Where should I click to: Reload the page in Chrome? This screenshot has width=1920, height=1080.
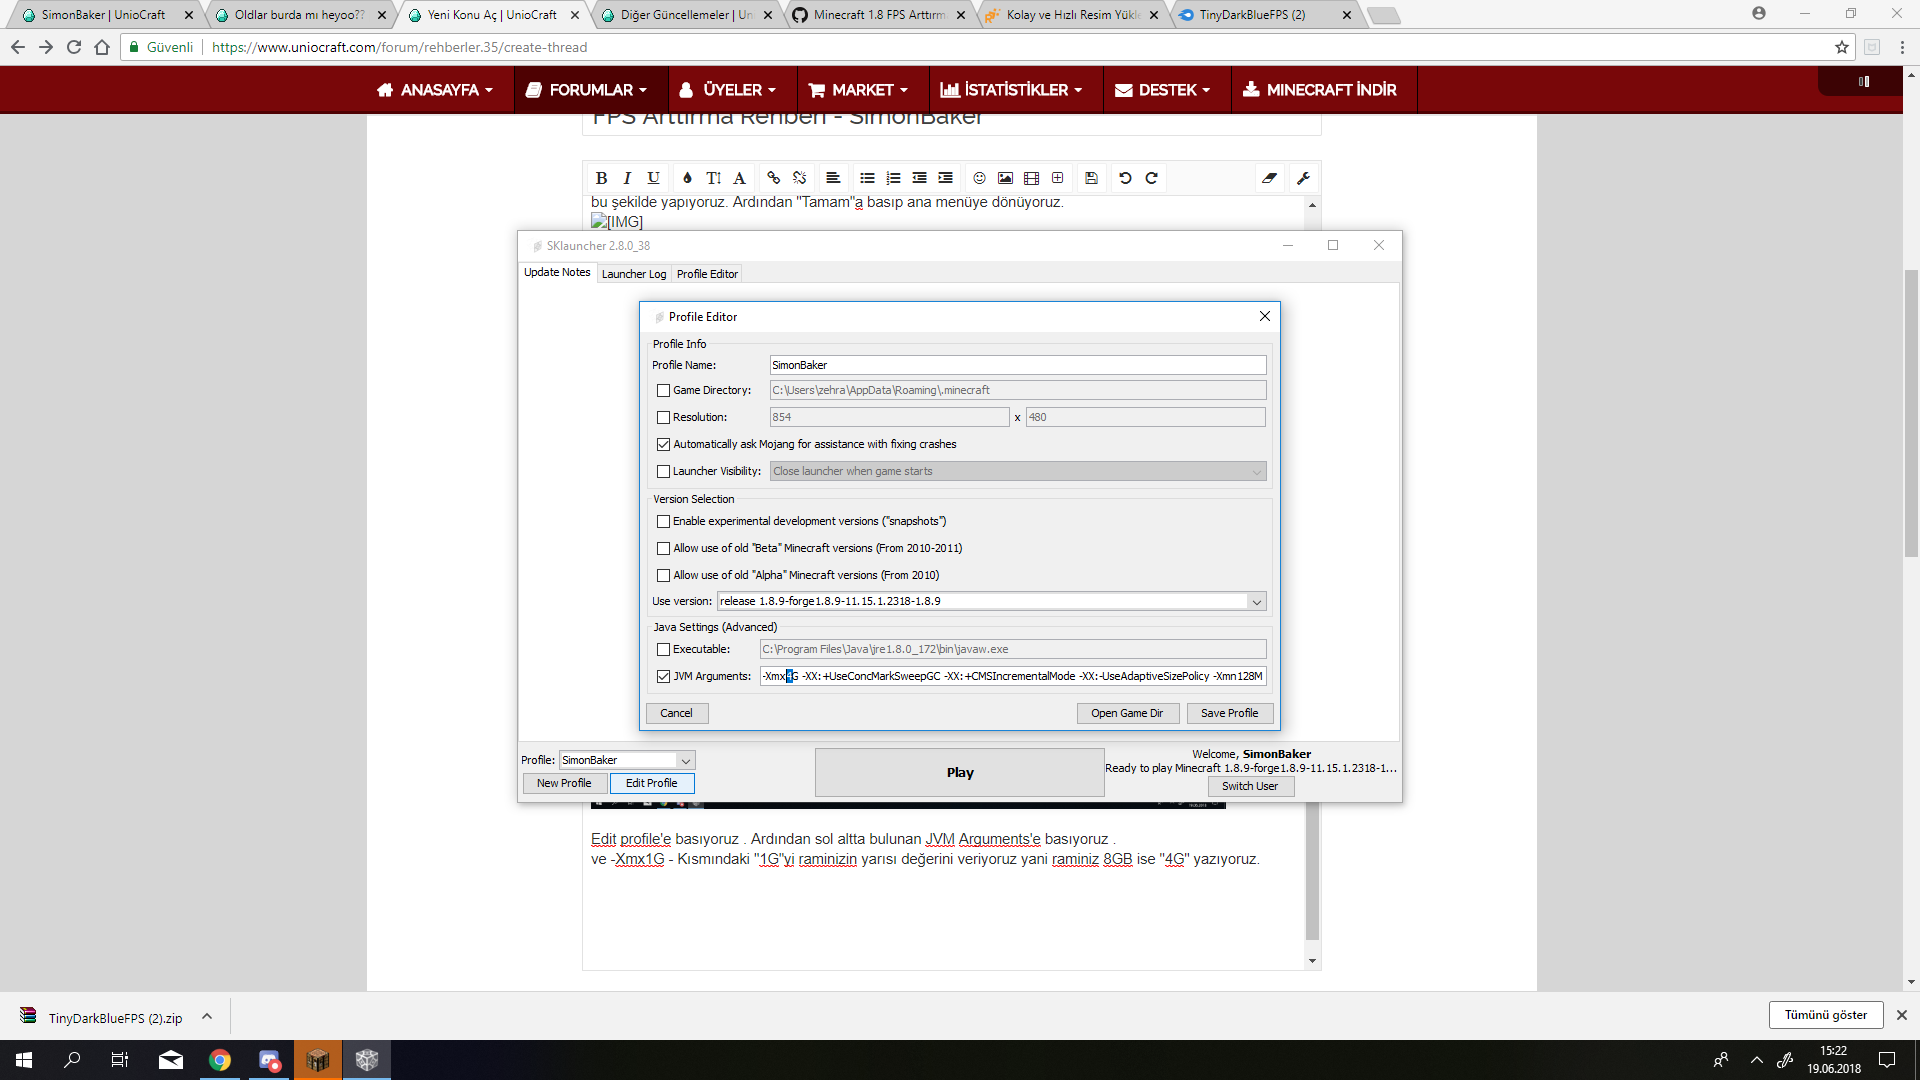point(74,47)
